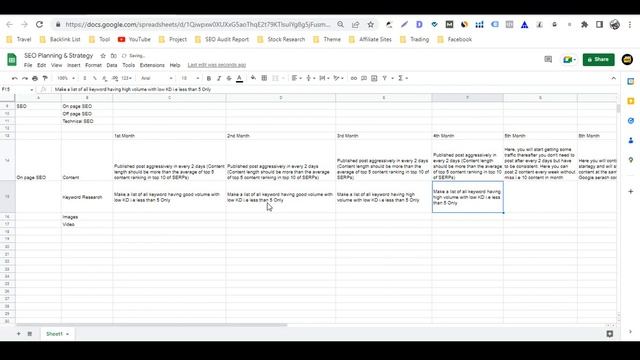Image resolution: width=640 pixels, height=360 pixels.
Task: Open Keep in the side panel
Action: pos(631,101)
